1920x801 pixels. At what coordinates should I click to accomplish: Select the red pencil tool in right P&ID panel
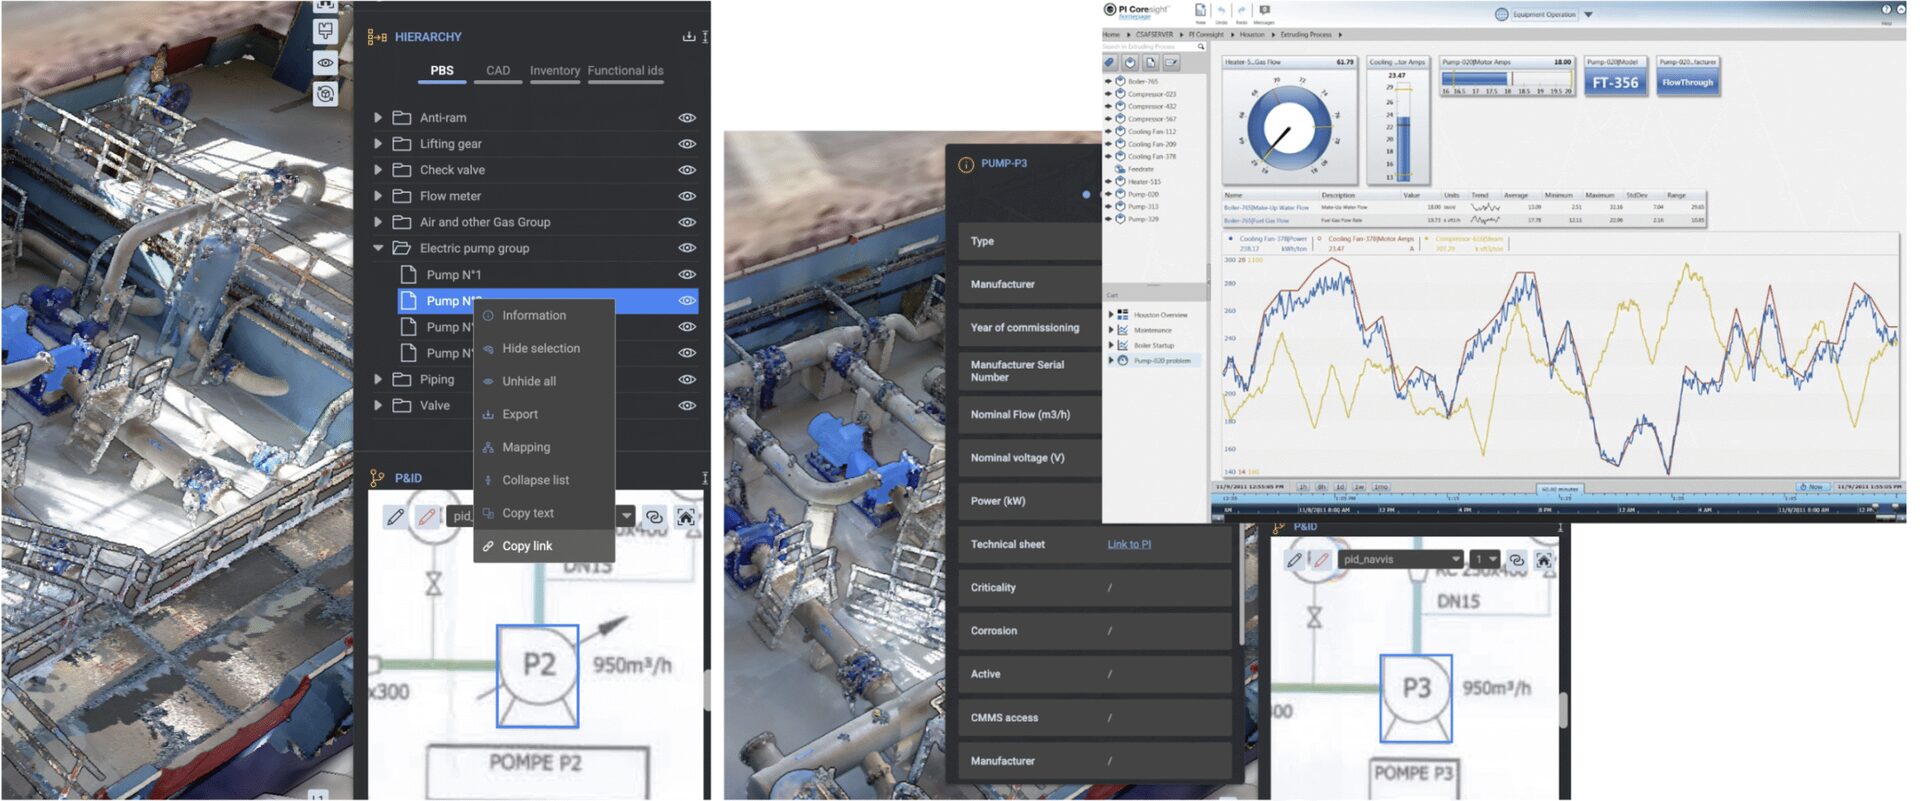click(1321, 560)
